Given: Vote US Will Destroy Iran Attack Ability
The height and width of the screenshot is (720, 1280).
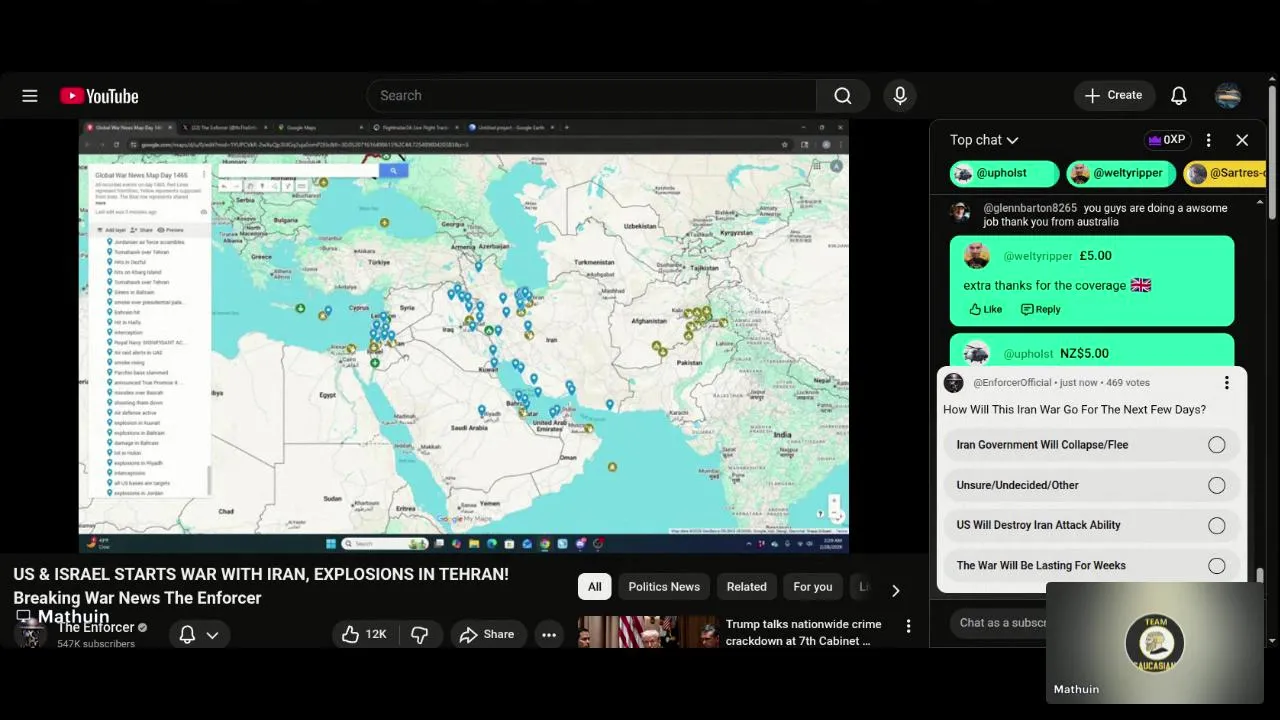Looking at the screenshot, I should (x=1091, y=525).
